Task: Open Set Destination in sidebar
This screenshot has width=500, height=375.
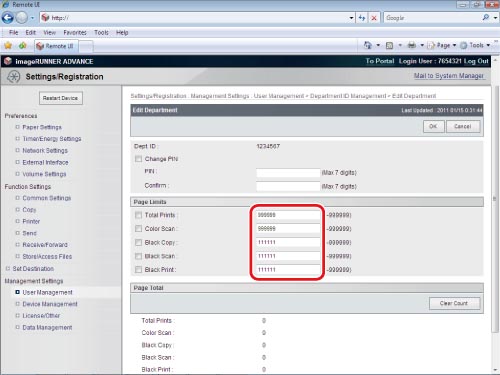Action: pos(33,269)
